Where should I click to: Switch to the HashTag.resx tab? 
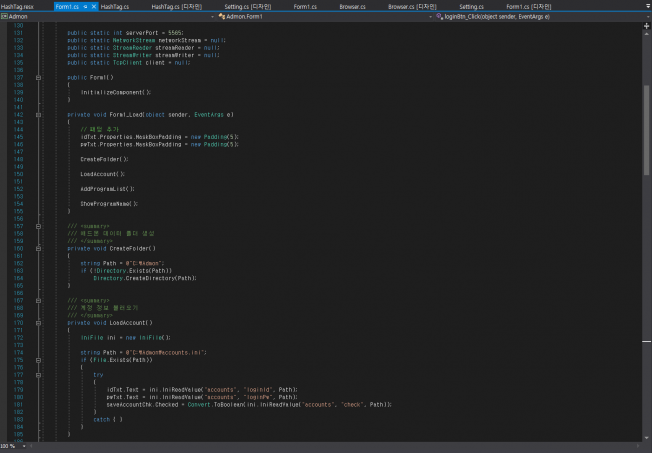point(17,7)
